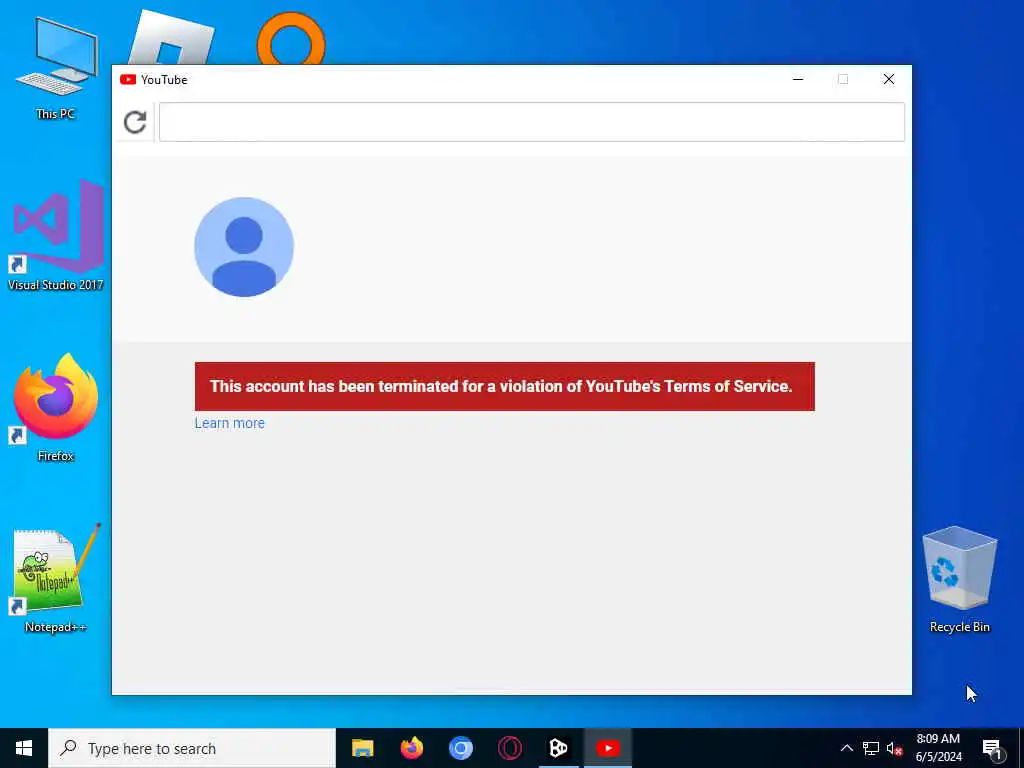Viewport: 1024px width, 768px height.
Task: Open File Explorer from the taskbar
Action: [x=362, y=748]
